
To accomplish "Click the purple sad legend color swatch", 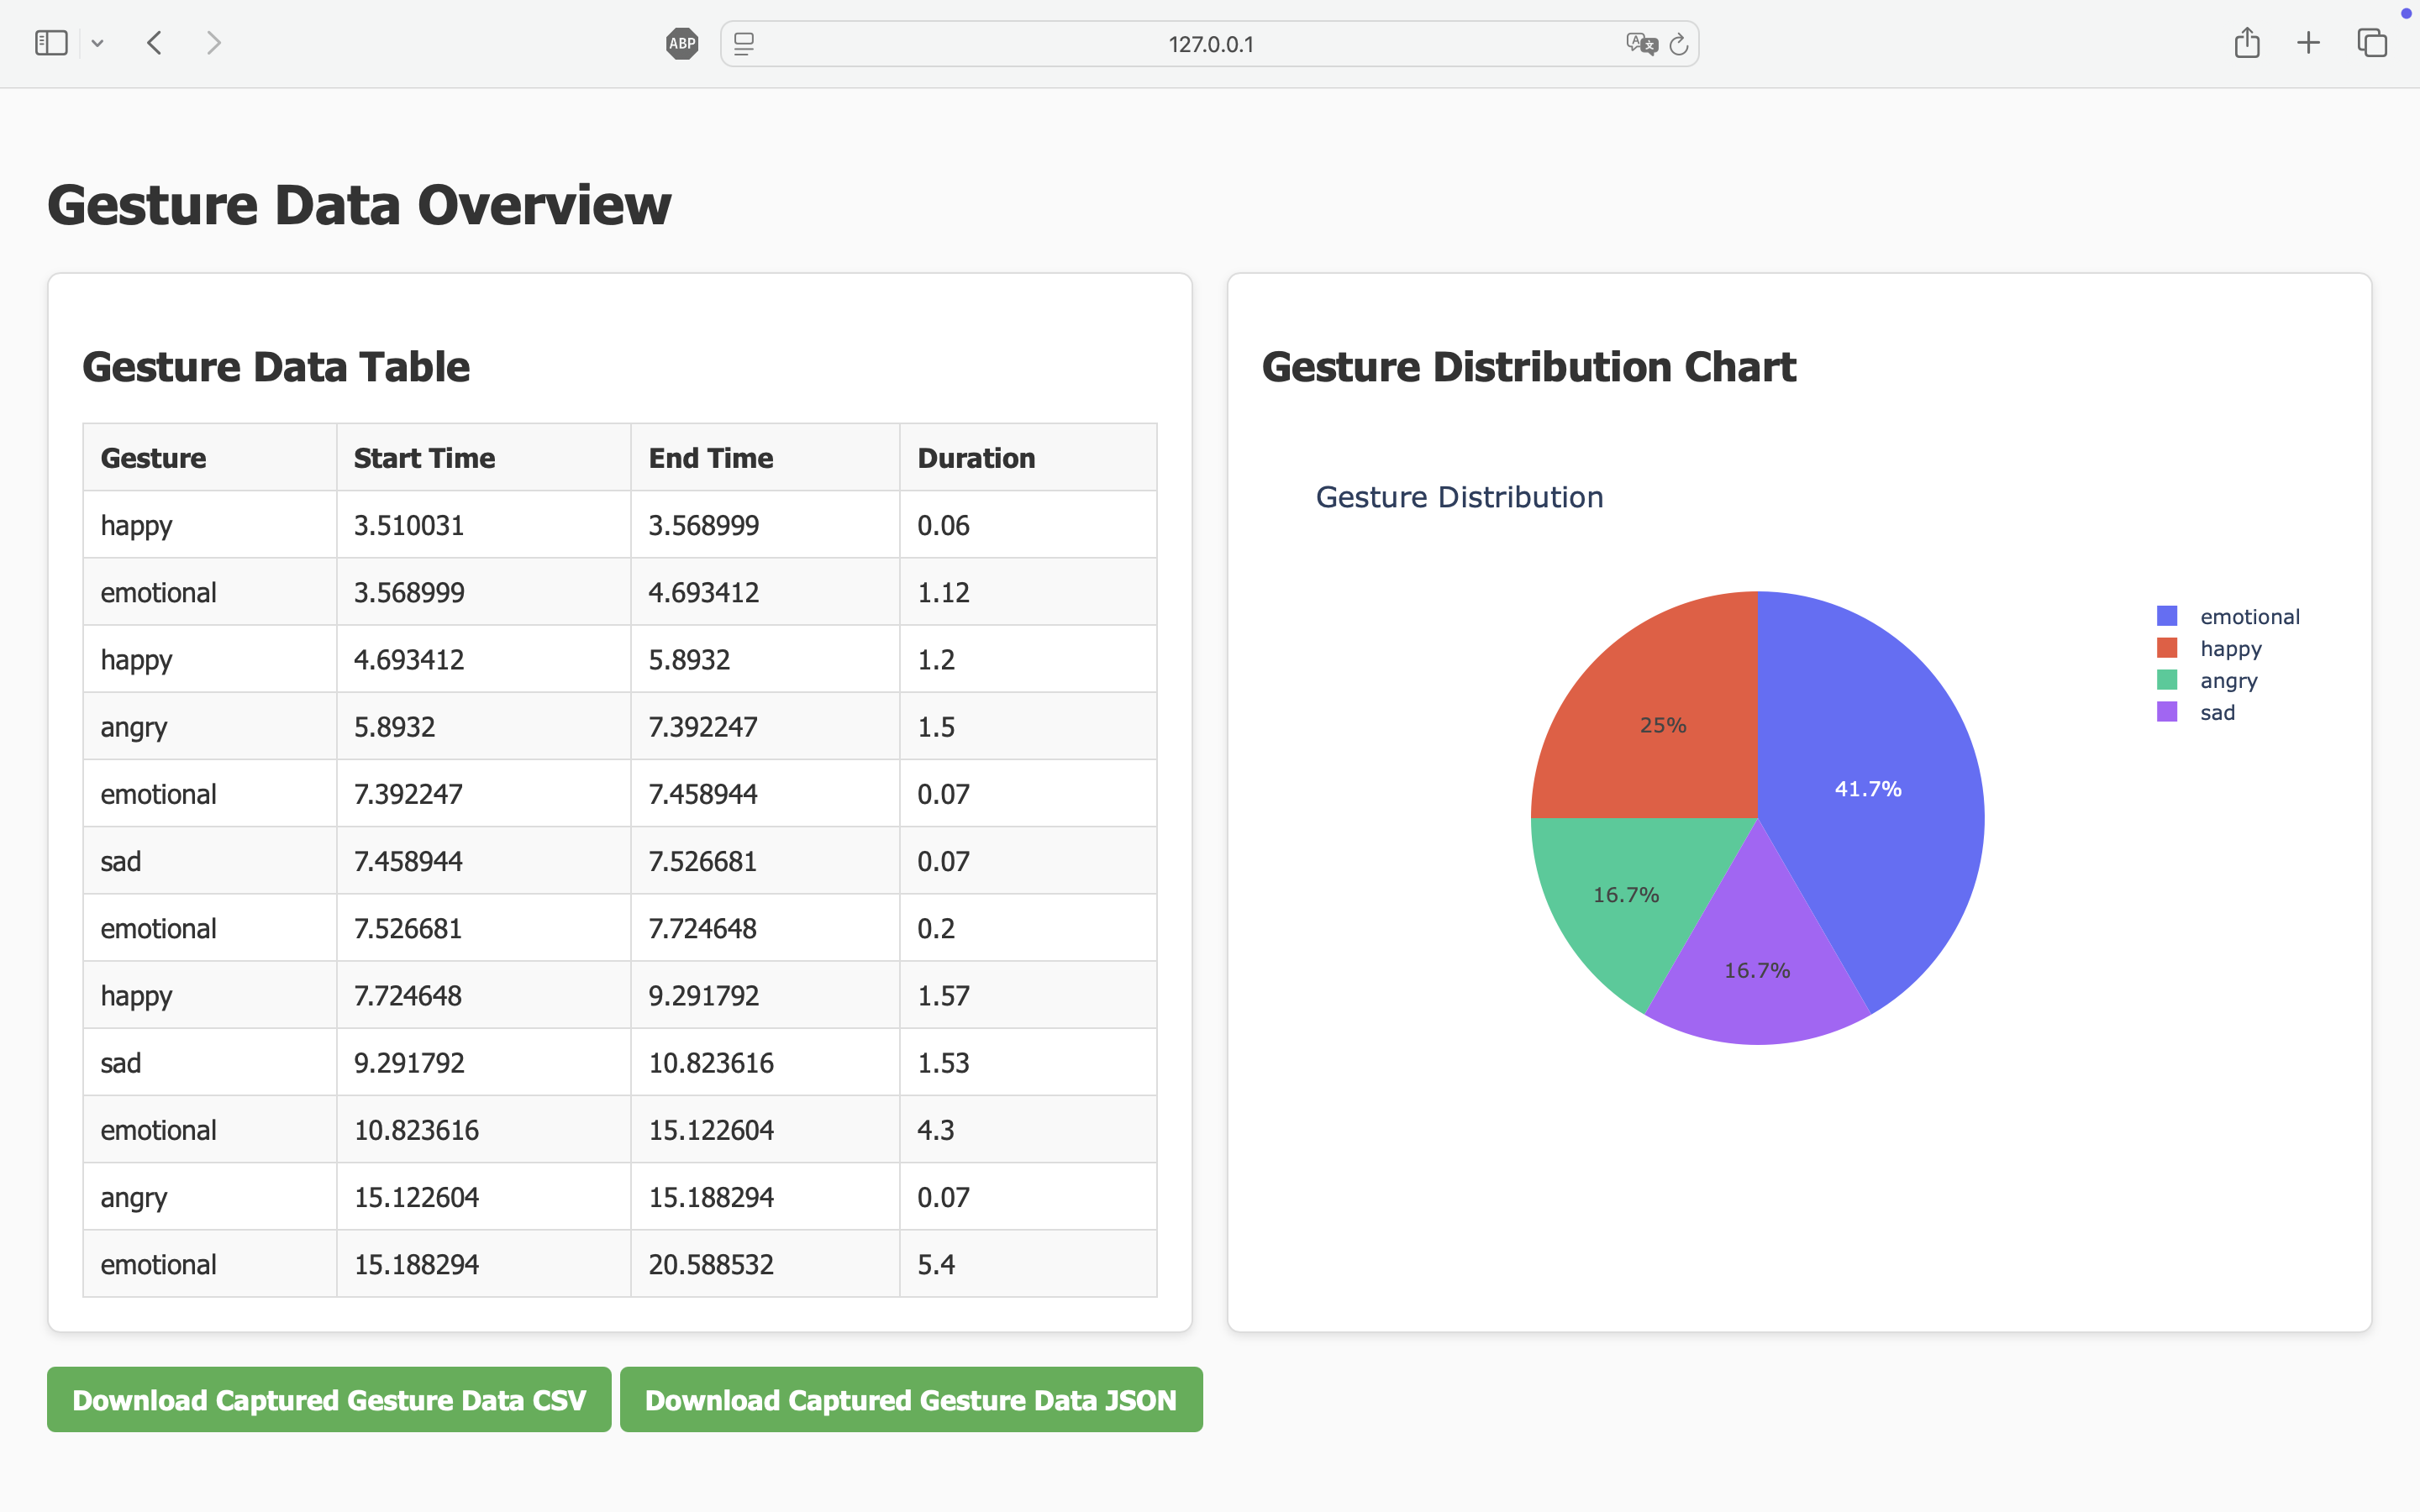I will point(2167,712).
